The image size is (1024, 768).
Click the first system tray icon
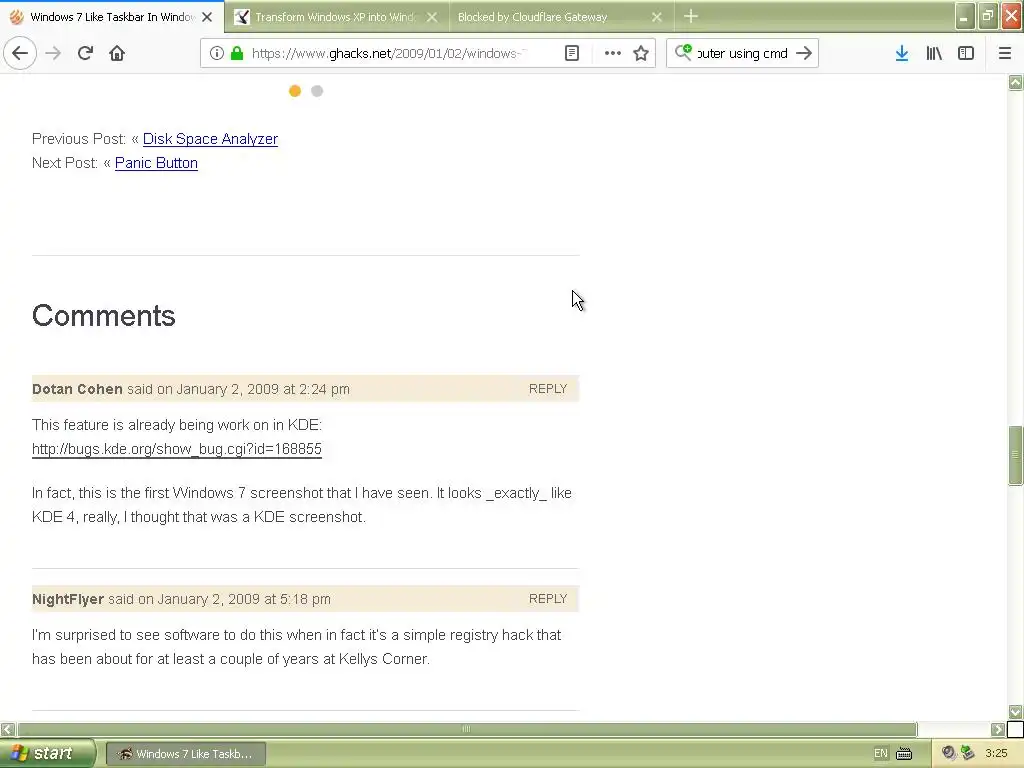pyautogui.click(x=949, y=753)
